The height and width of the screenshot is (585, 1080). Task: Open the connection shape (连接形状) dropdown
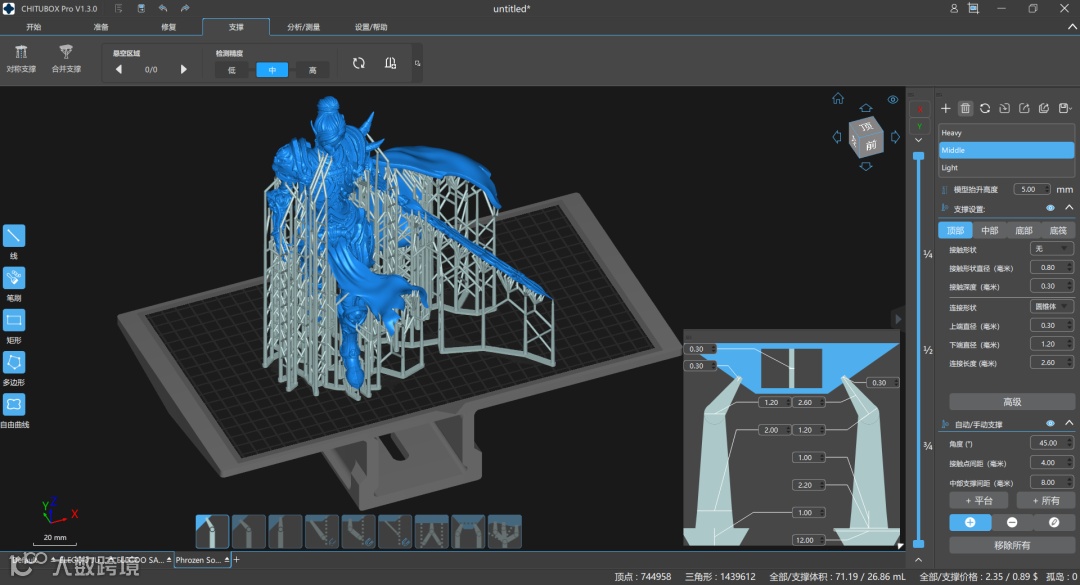pyautogui.click(x=1051, y=307)
